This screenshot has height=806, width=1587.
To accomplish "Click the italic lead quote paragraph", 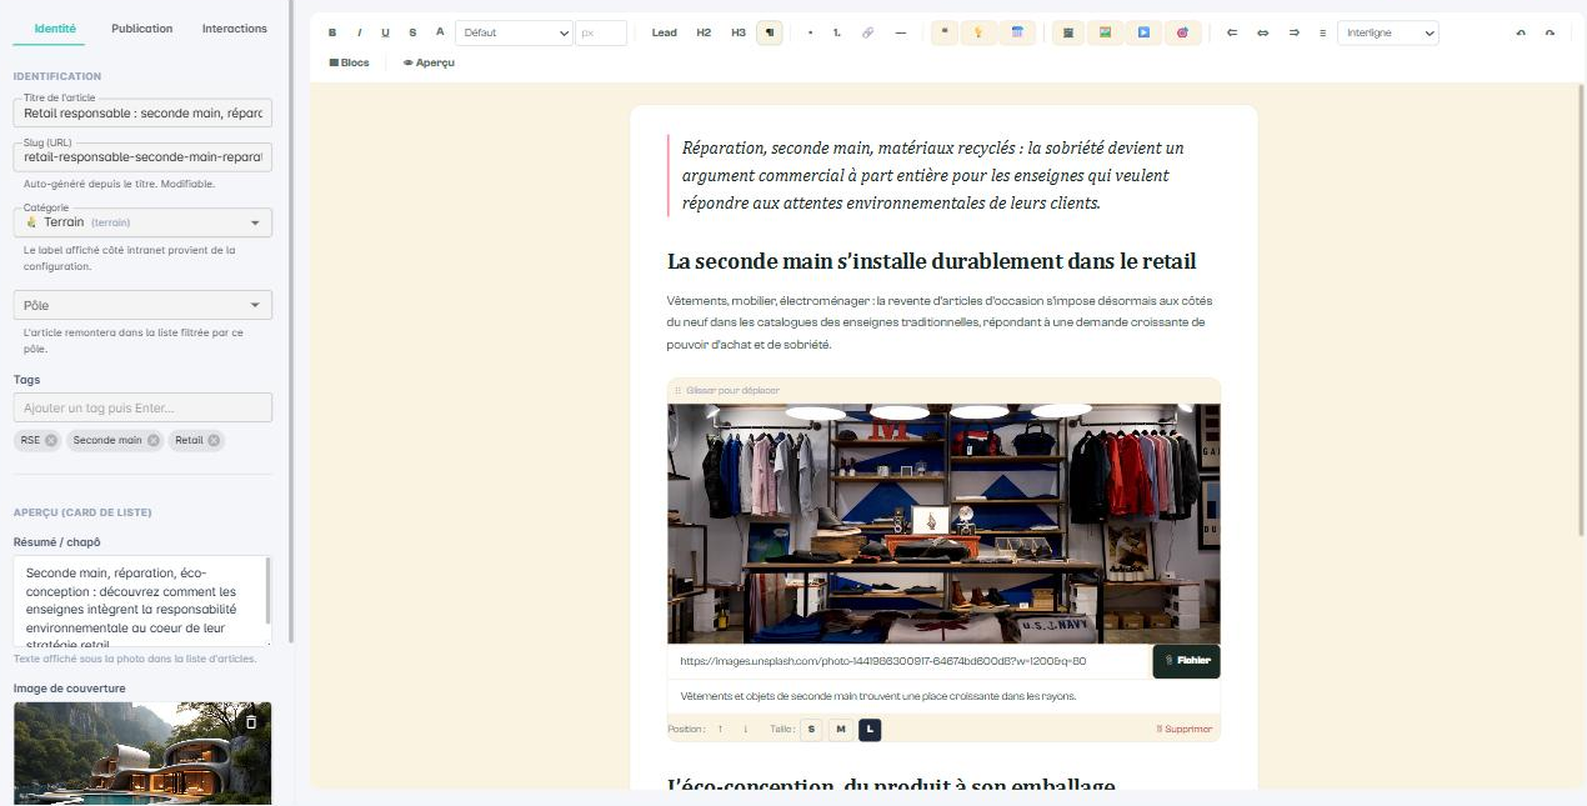I will click(932, 175).
